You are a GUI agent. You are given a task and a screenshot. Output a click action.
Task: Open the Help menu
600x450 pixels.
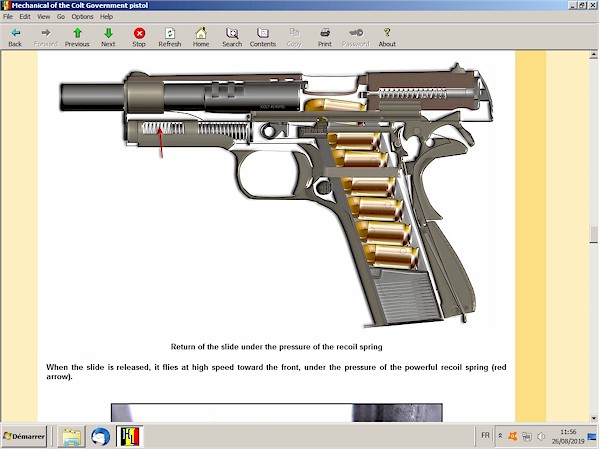point(106,17)
